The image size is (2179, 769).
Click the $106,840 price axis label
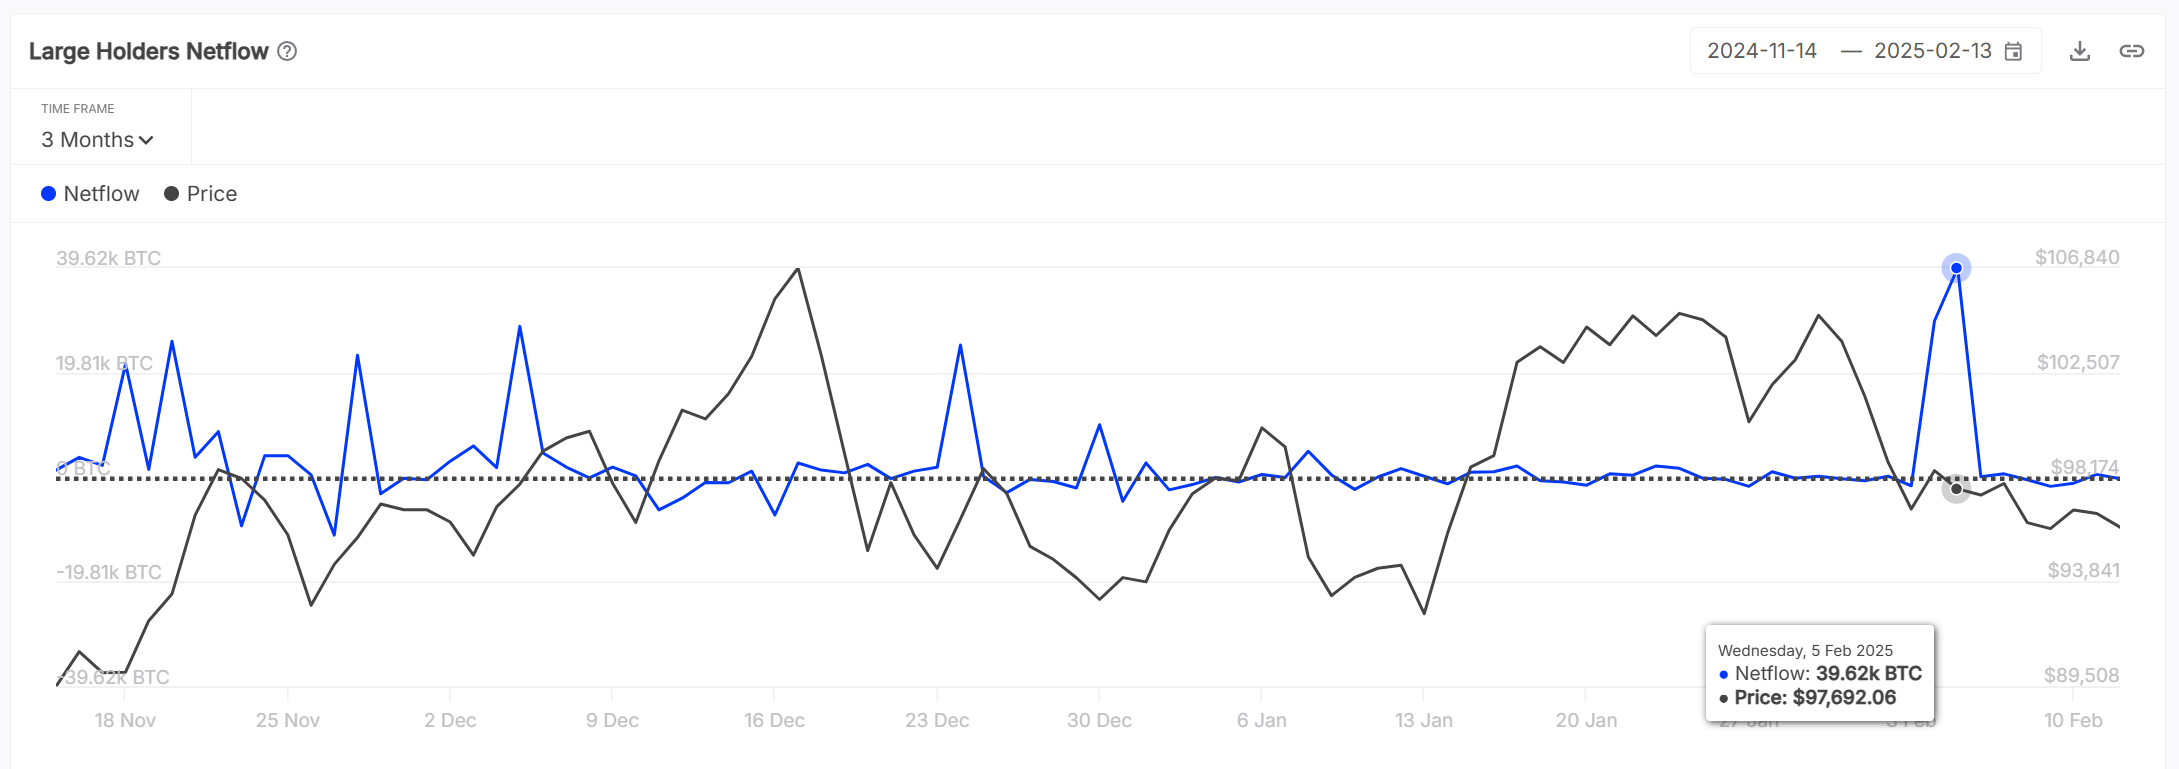coord(2076,258)
